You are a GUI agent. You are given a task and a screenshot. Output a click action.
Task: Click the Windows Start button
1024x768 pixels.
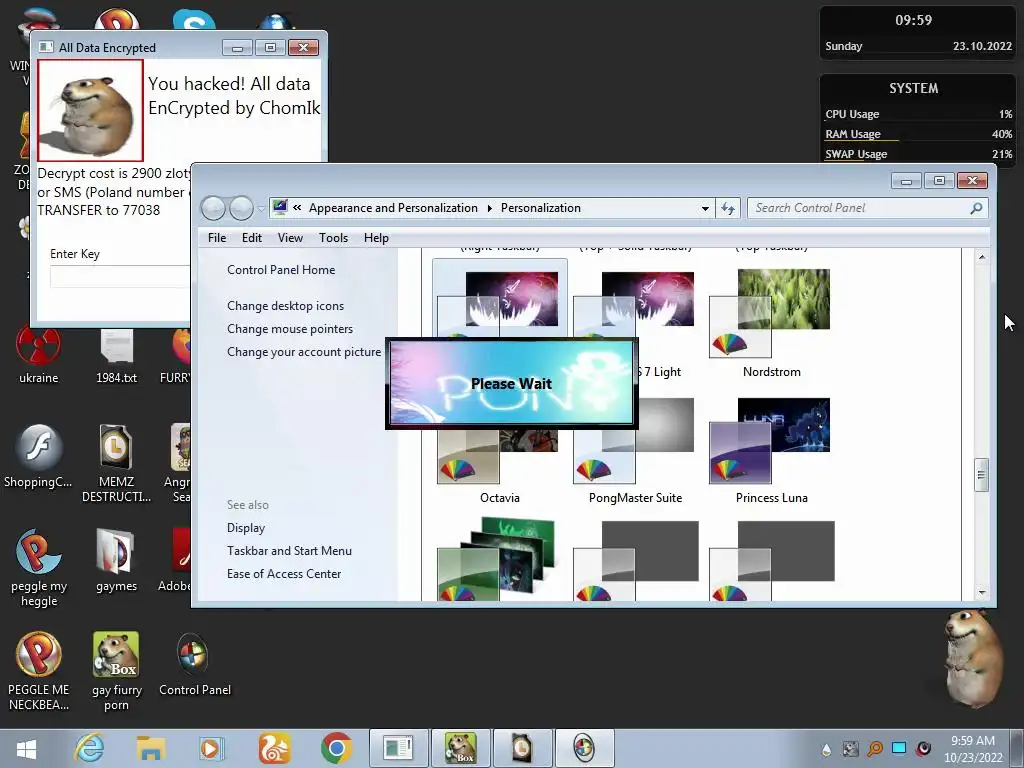[x=26, y=748]
